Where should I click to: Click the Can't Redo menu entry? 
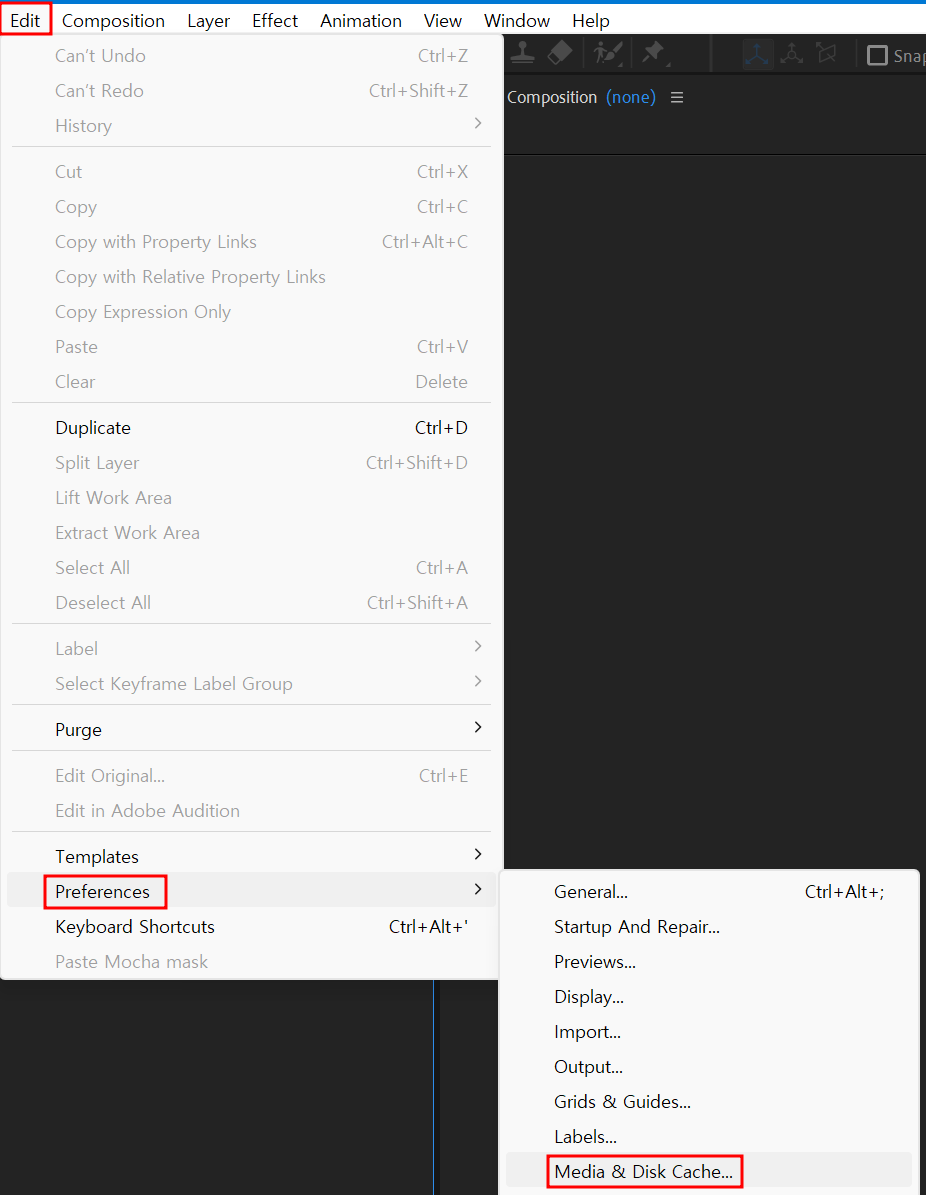(x=252, y=91)
